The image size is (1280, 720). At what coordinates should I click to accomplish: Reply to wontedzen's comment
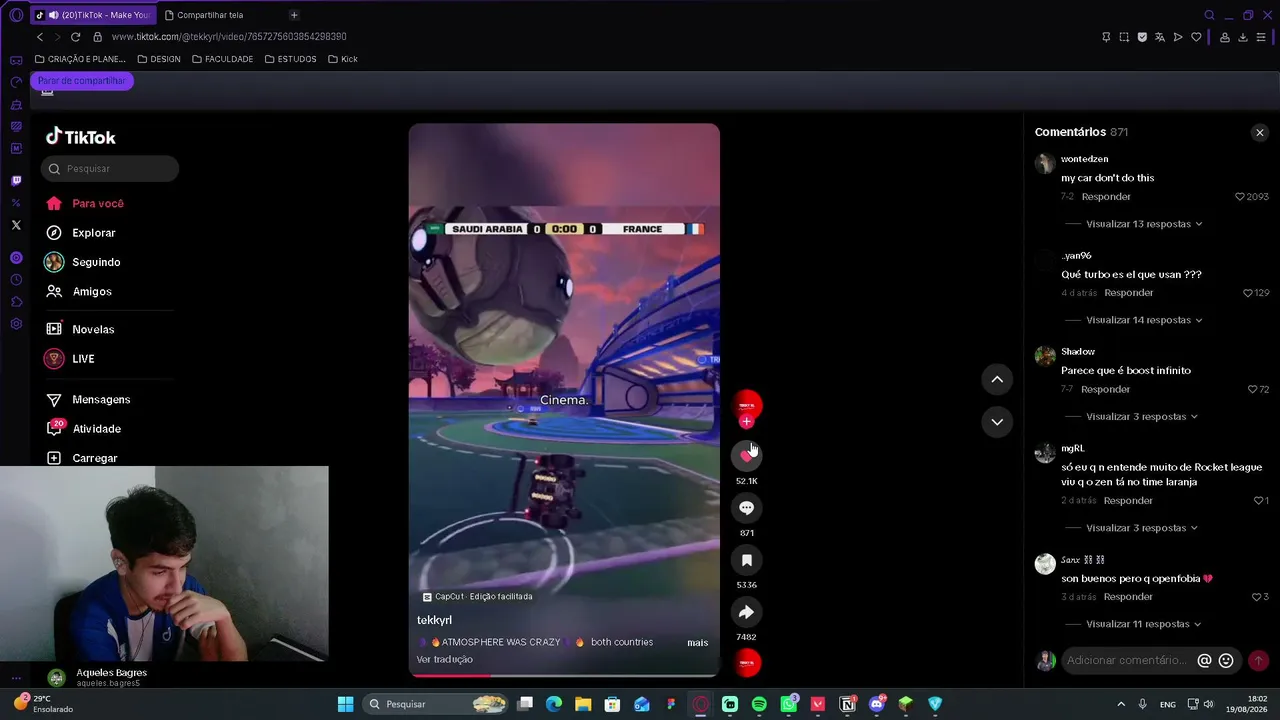coord(1106,197)
